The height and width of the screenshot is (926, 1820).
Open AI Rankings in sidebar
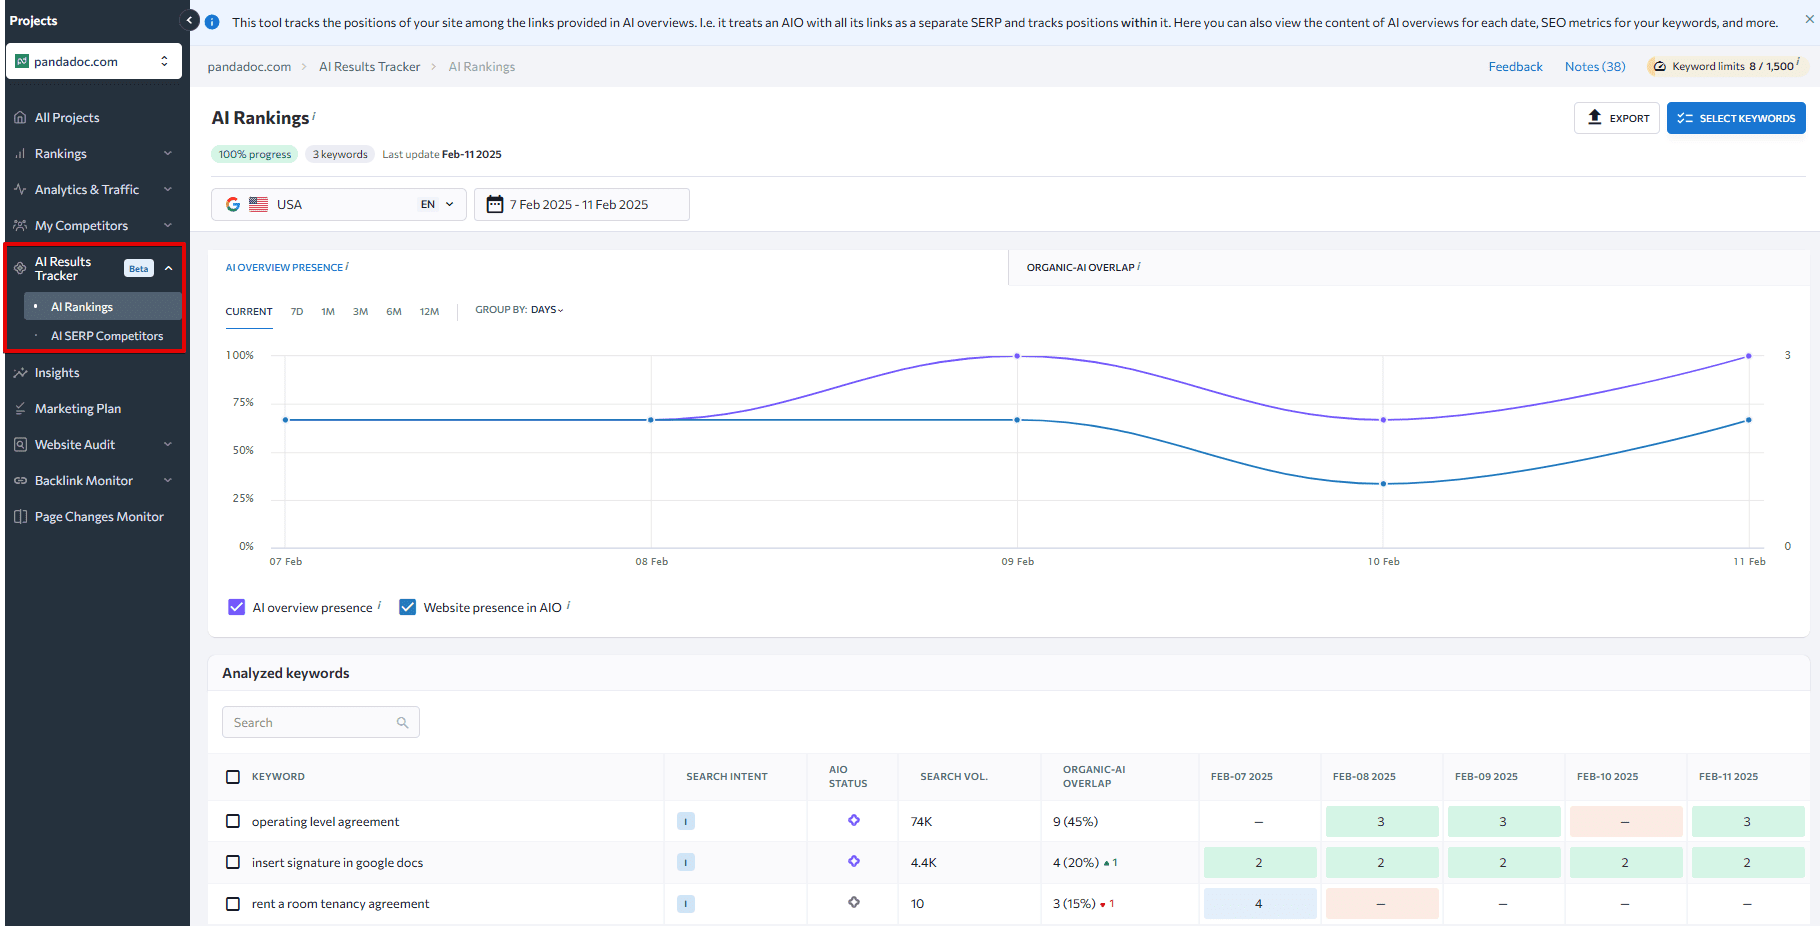[x=104, y=307]
